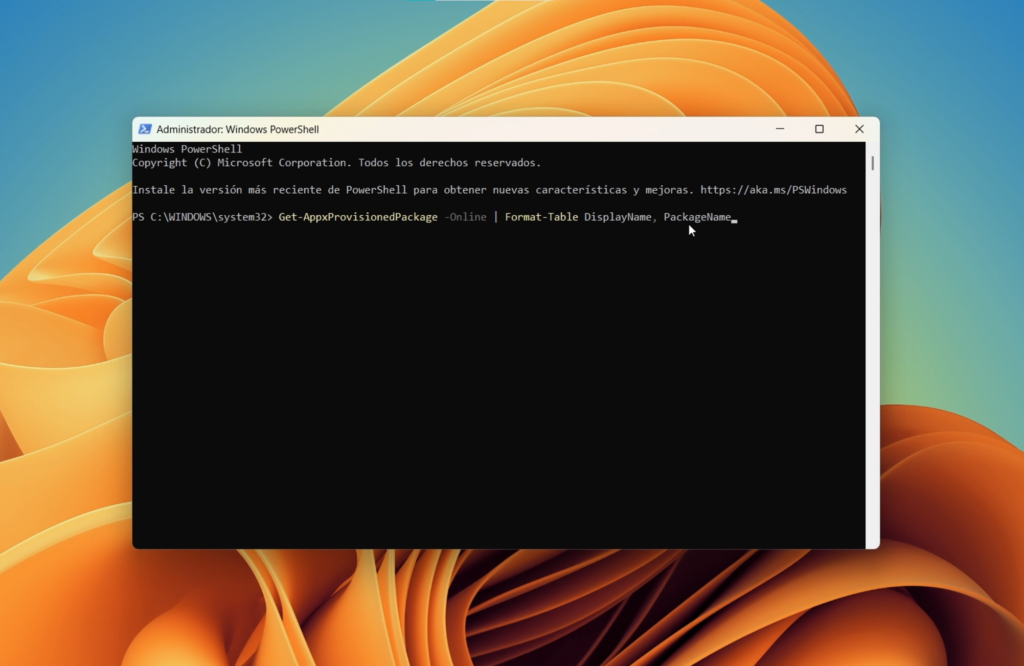Click the PowerShell icon in the title bar
Viewport: 1024px width, 666px height.
point(145,129)
